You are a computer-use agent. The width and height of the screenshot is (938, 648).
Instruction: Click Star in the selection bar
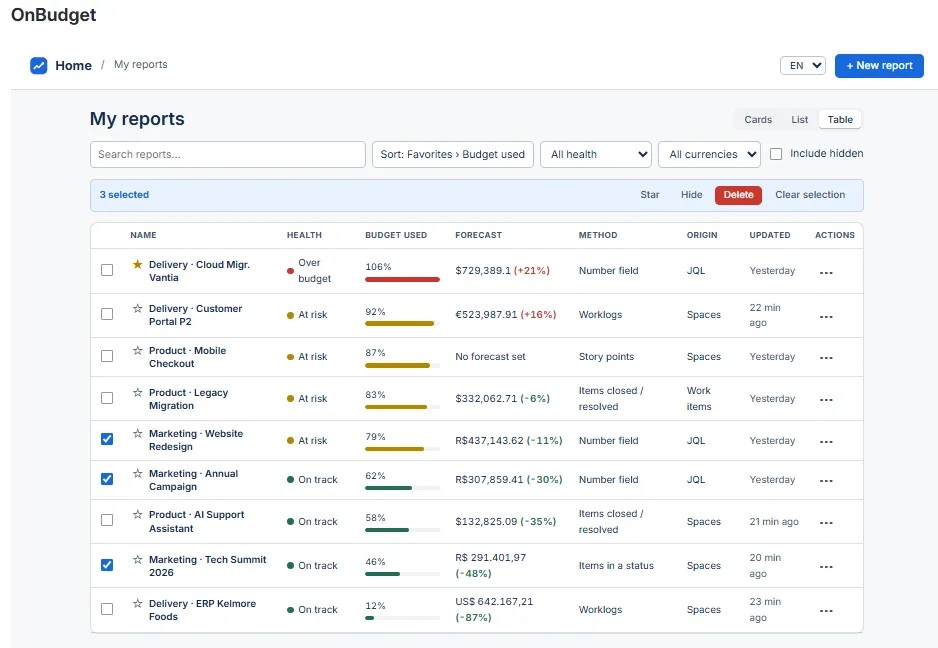tap(650, 195)
